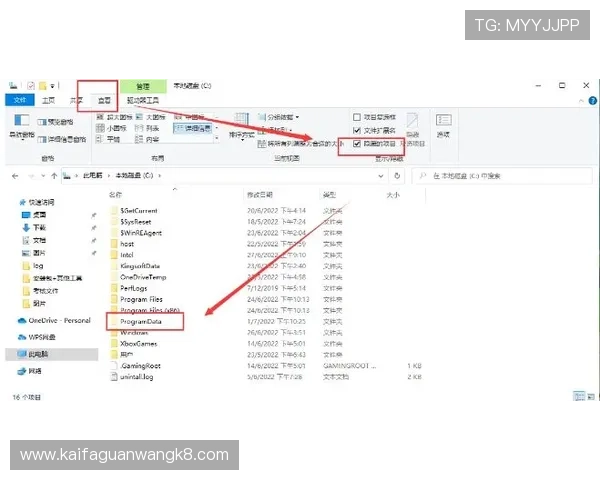The width and height of the screenshot is (600, 480).
Task: Refresh the current folder view
Action: point(397,176)
